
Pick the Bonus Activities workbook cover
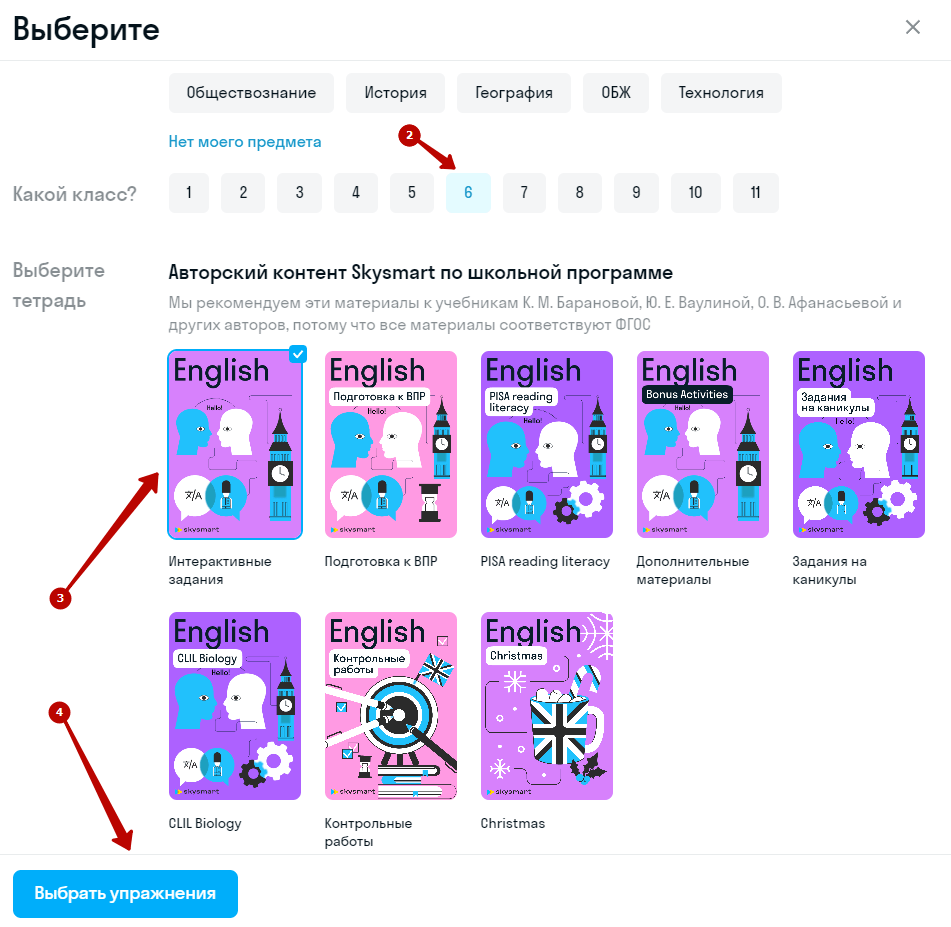click(703, 445)
